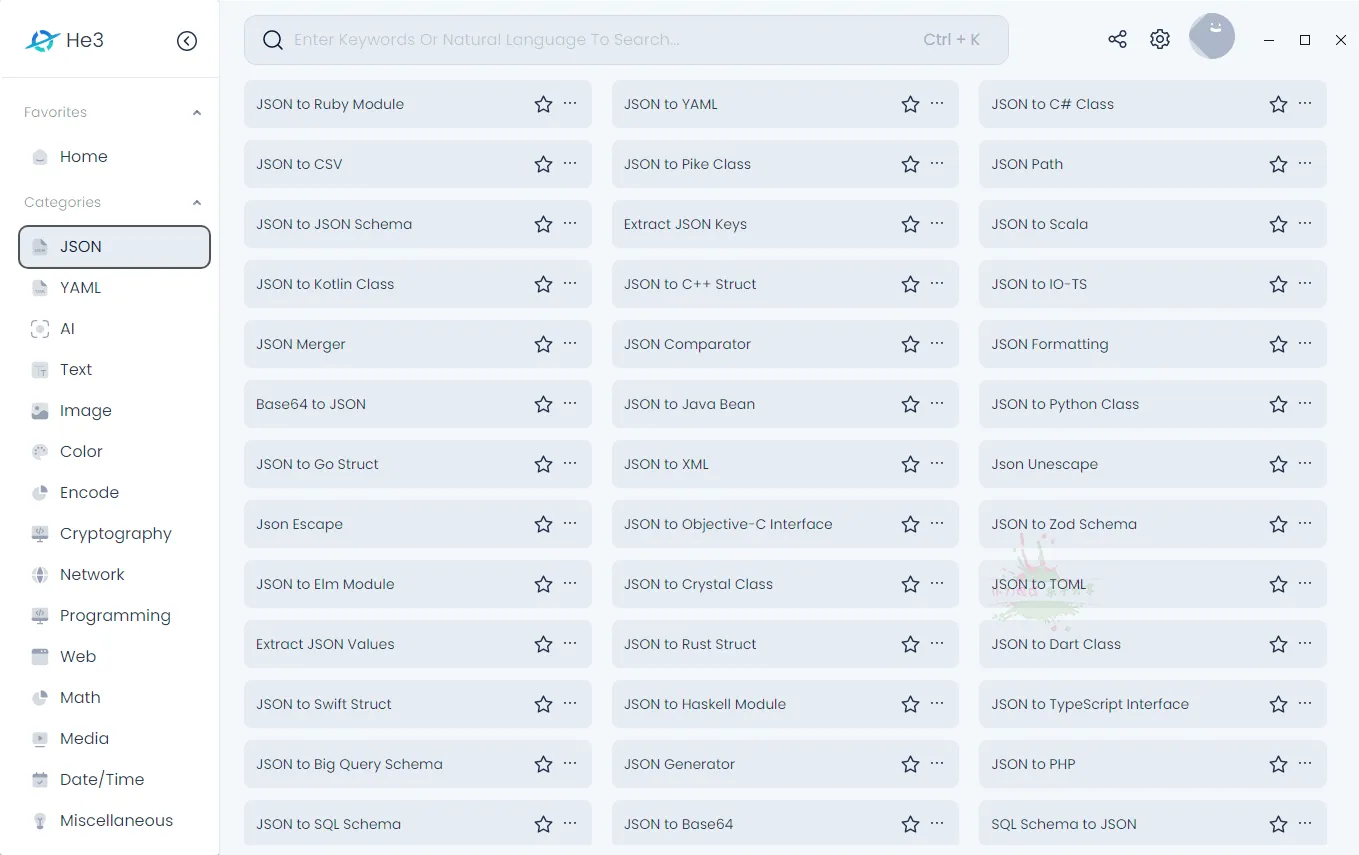Click the AI category icon
The width and height of the screenshot is (1359, 855).
click(x=40, y=329)
